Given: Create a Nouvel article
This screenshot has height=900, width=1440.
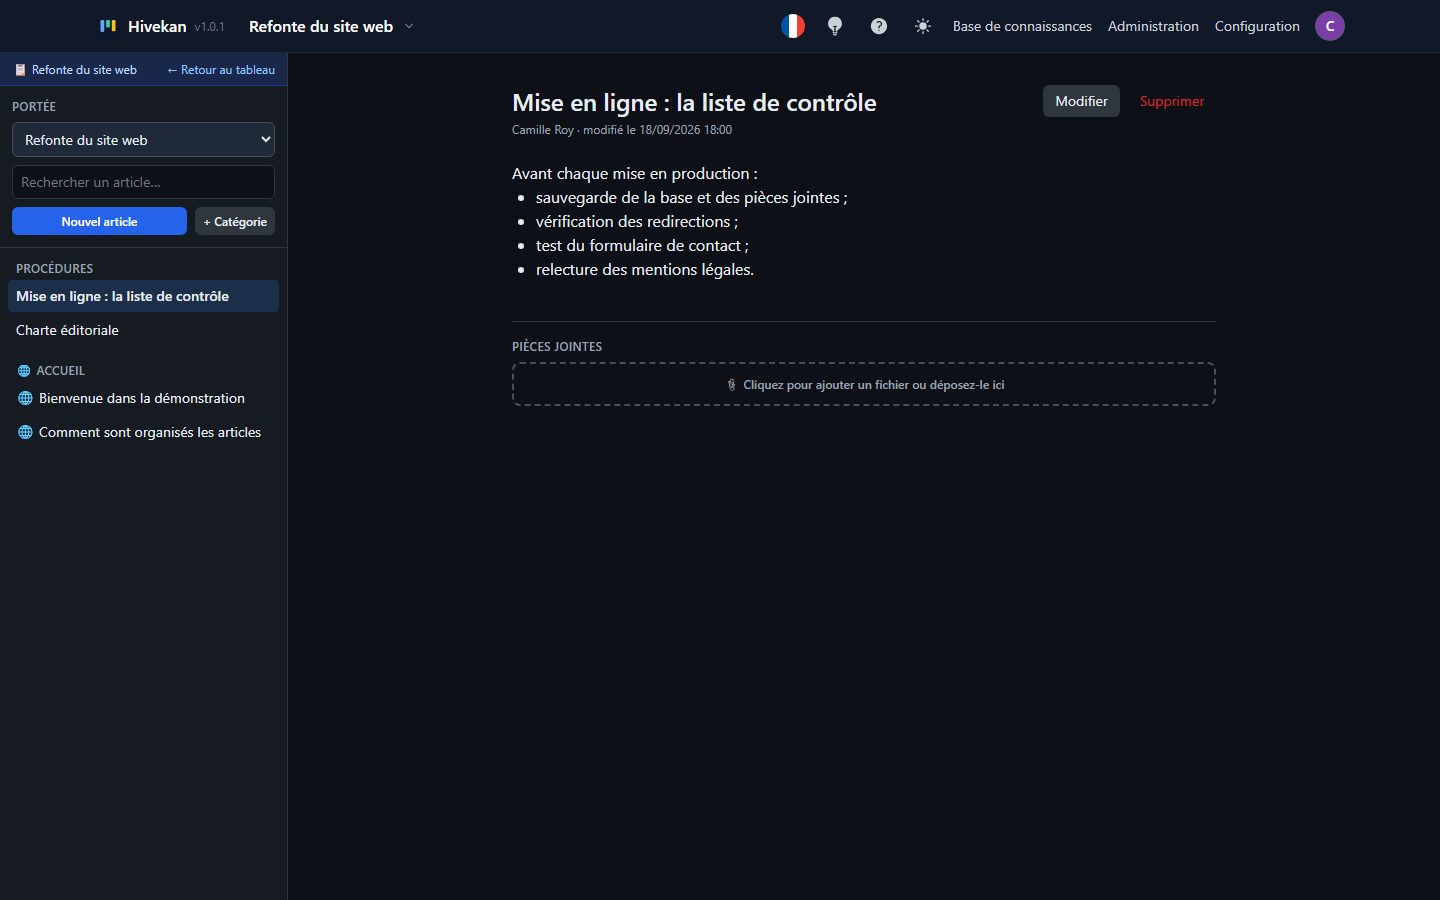Looking at the screenshot, I should (99, 221).
